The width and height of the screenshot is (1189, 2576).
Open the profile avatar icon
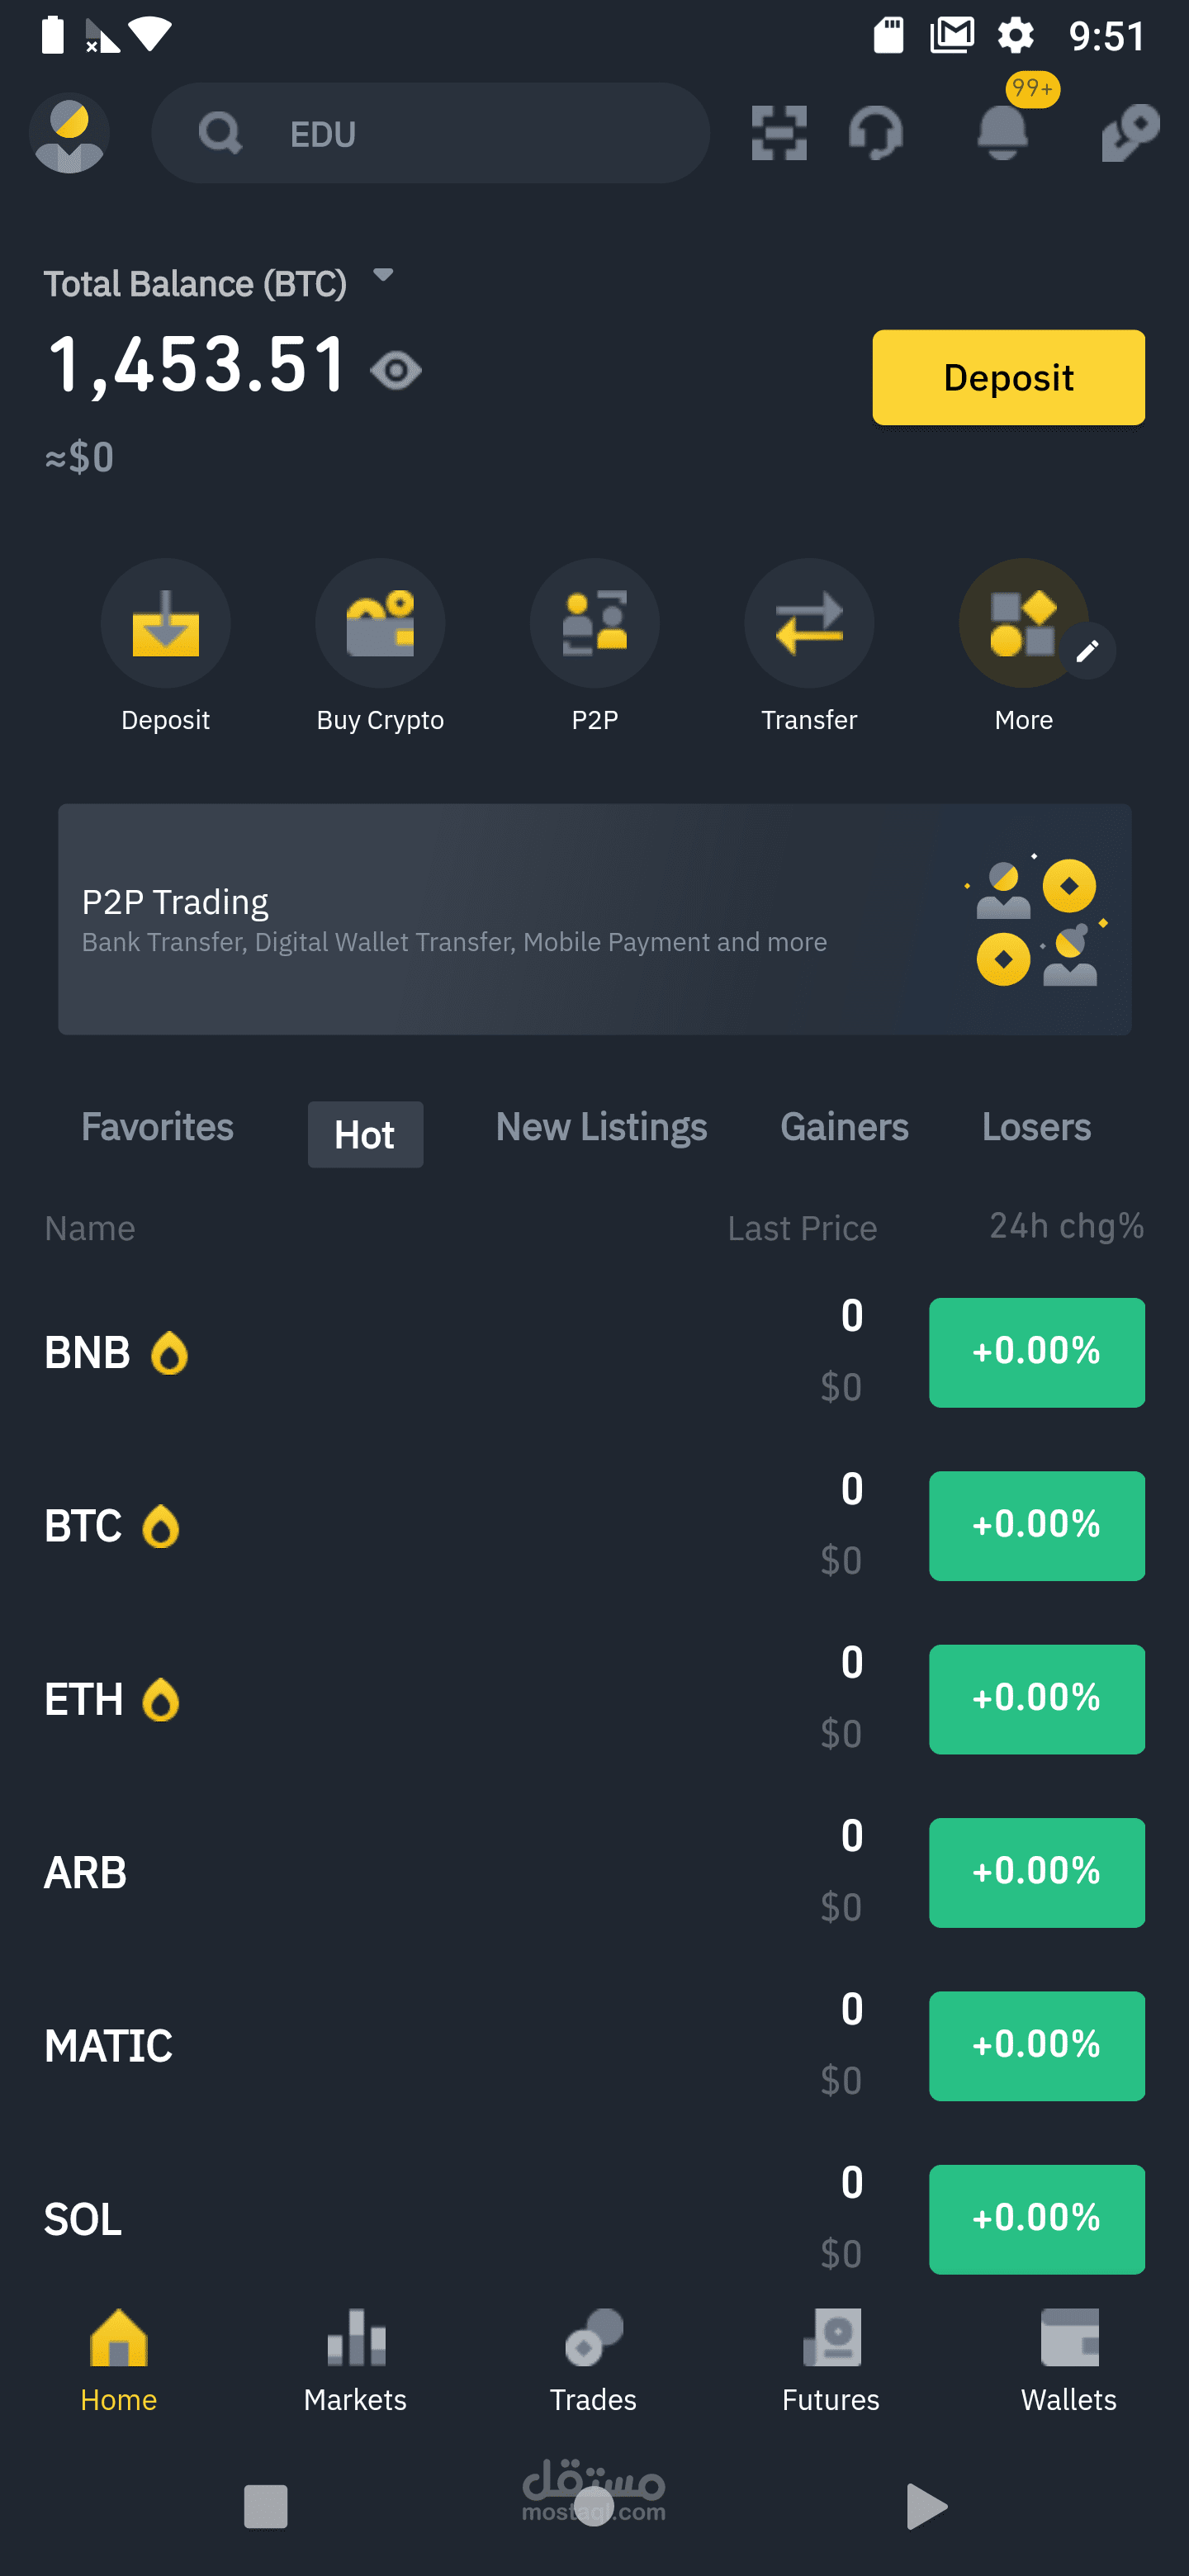[69, 133]
